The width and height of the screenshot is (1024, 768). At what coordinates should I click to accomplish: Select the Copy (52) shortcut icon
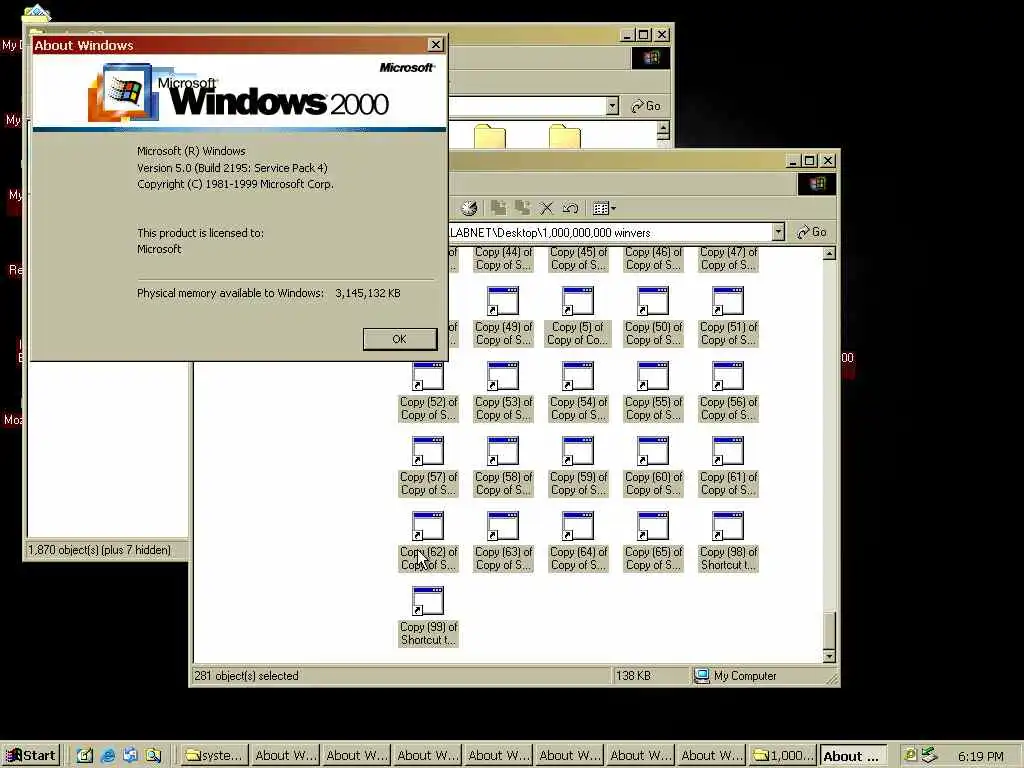click(x=428, y=376)
